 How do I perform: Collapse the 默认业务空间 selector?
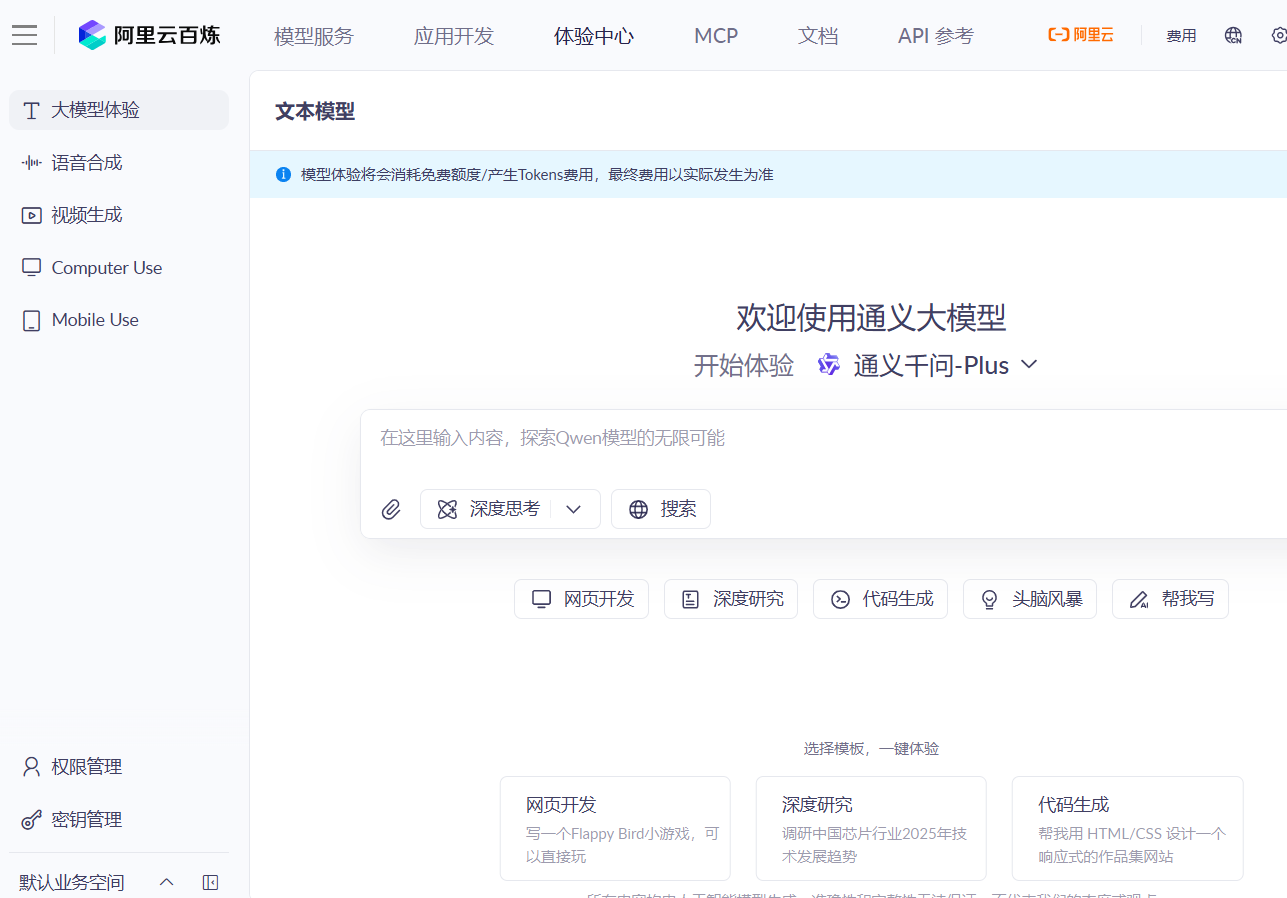166,882
